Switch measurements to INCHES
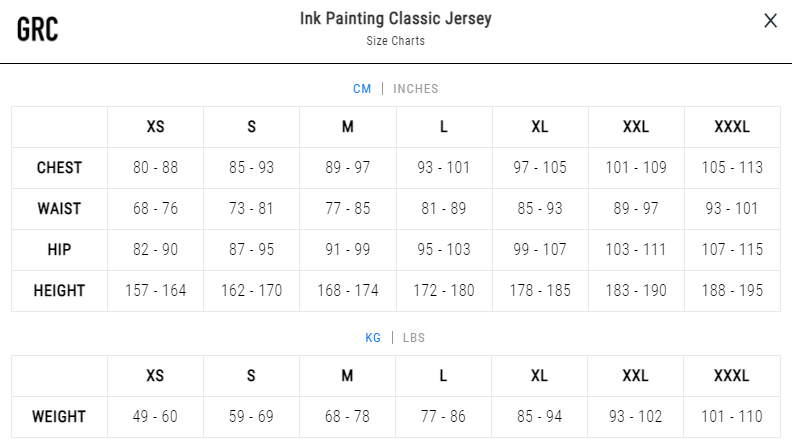Image resolution: width=792 pixels, height=447 pixels. point(416,89)
